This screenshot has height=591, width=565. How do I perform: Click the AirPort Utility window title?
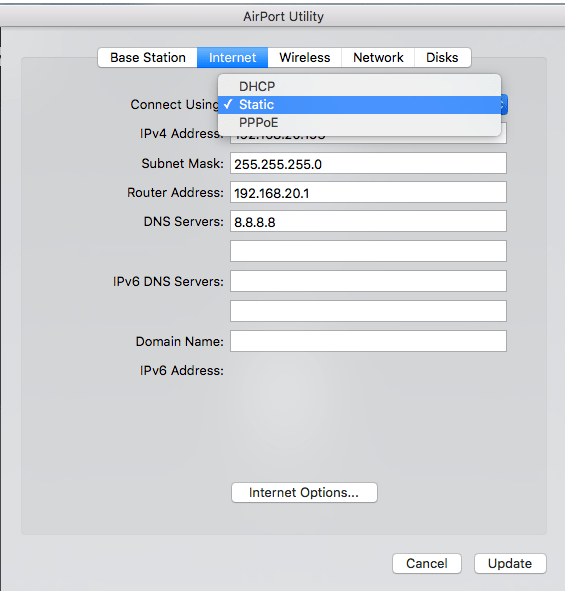(x=283, y=17)
